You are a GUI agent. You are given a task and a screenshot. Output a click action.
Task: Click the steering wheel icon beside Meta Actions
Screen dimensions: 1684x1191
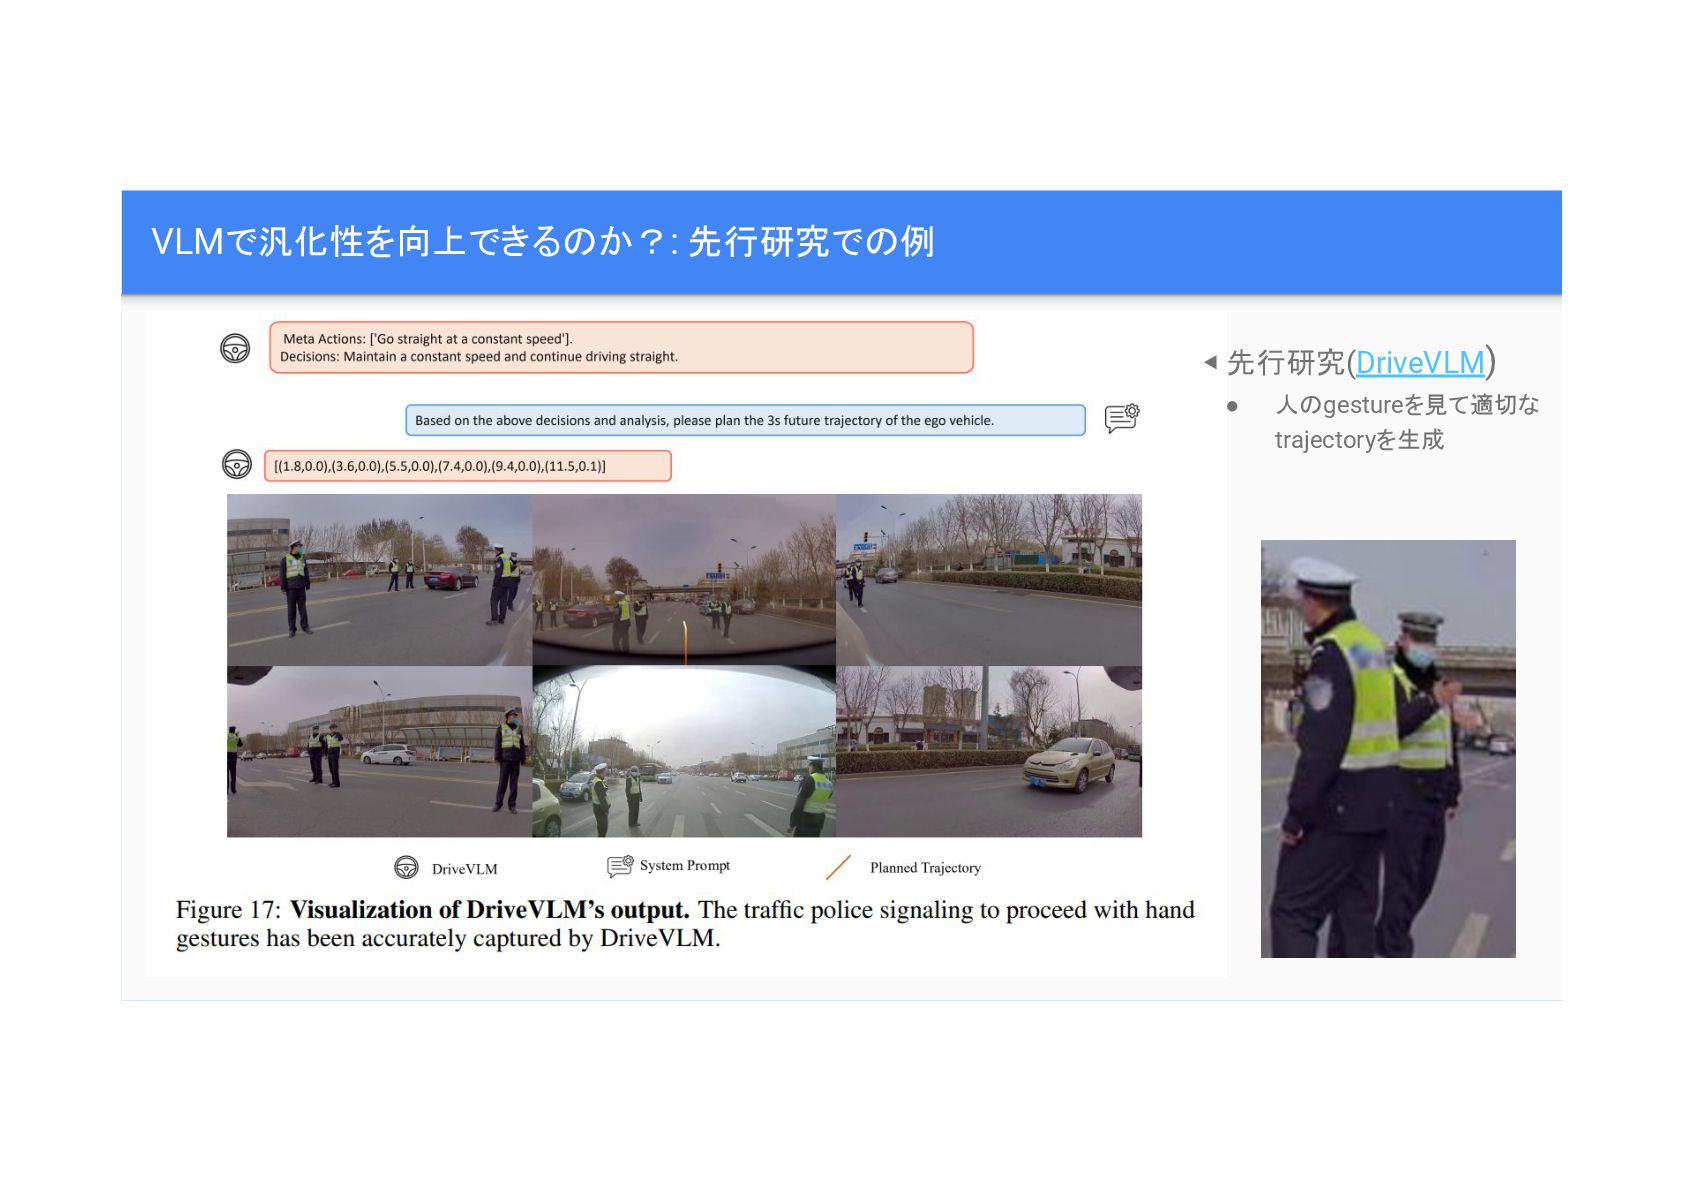[x=235, y=348]
